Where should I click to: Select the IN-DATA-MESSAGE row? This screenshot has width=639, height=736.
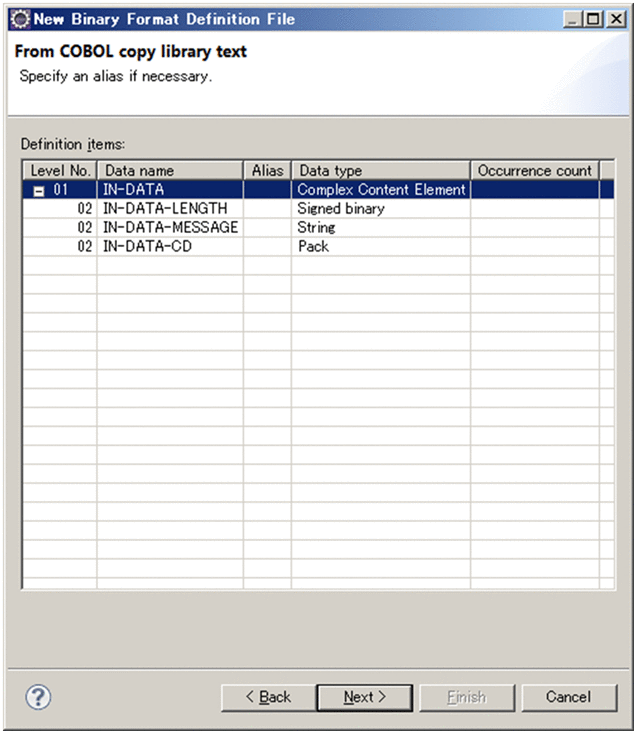[318, 228]
